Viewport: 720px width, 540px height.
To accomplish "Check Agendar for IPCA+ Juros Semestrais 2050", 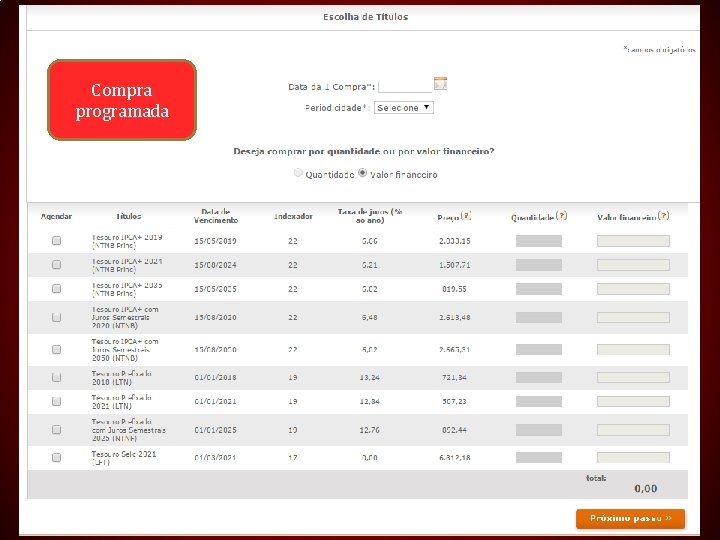I will 56,349.
